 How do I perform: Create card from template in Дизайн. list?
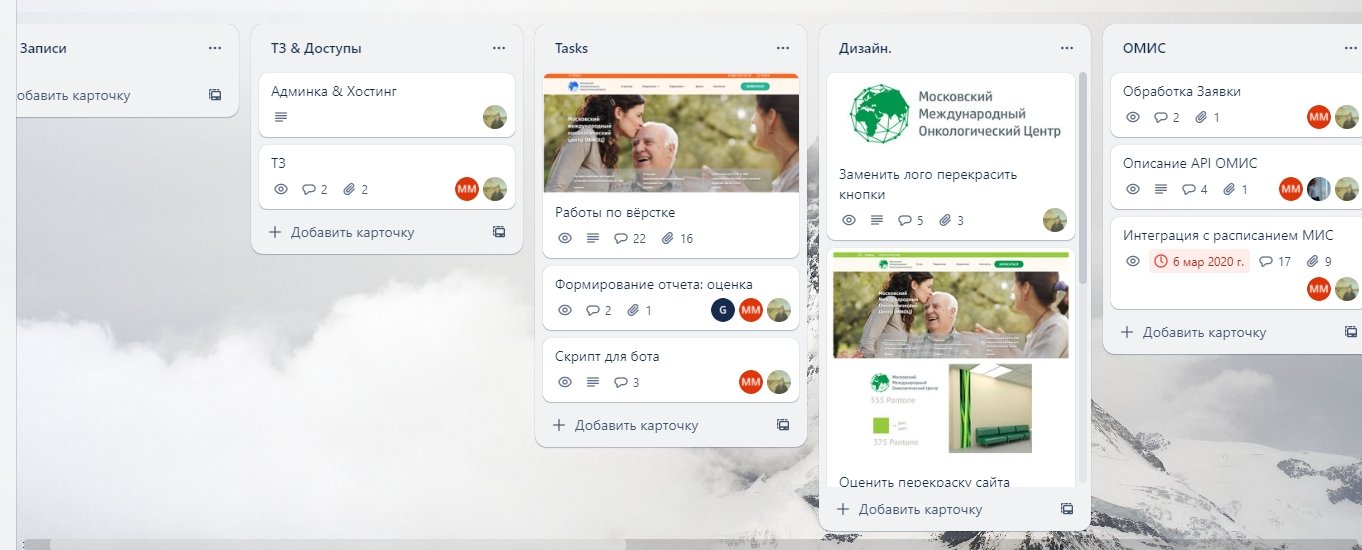1067,509
